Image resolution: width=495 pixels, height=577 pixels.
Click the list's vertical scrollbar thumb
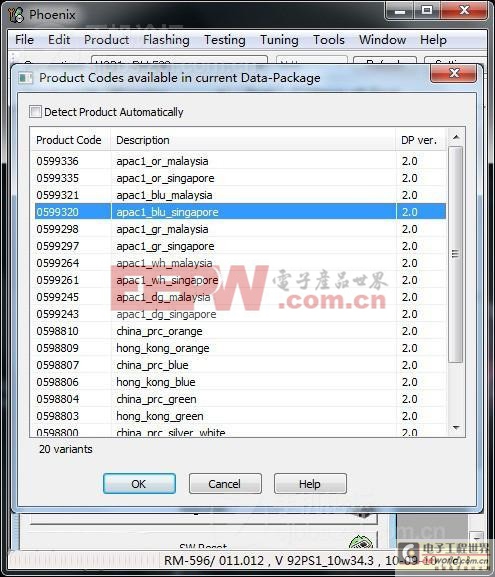click(456, 254)
